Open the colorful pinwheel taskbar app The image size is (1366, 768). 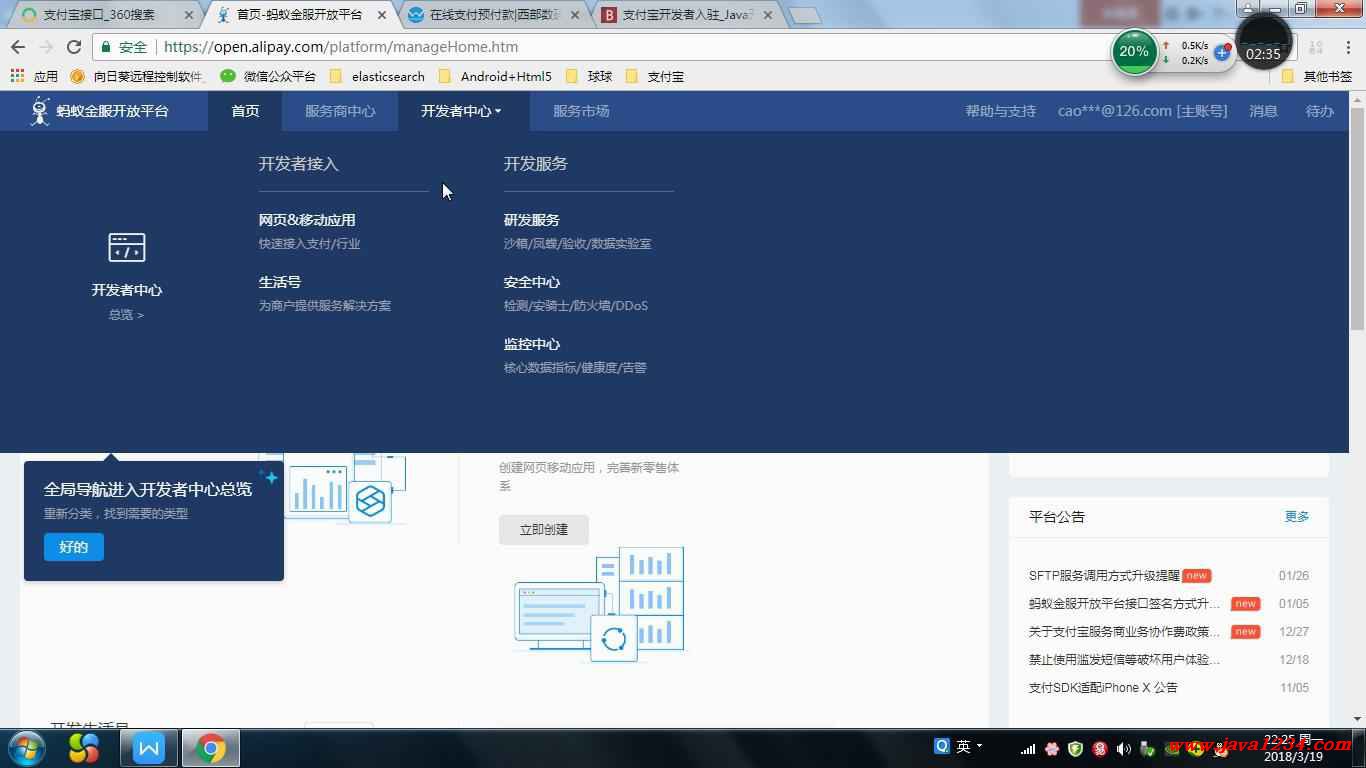[x=84, y=748]
